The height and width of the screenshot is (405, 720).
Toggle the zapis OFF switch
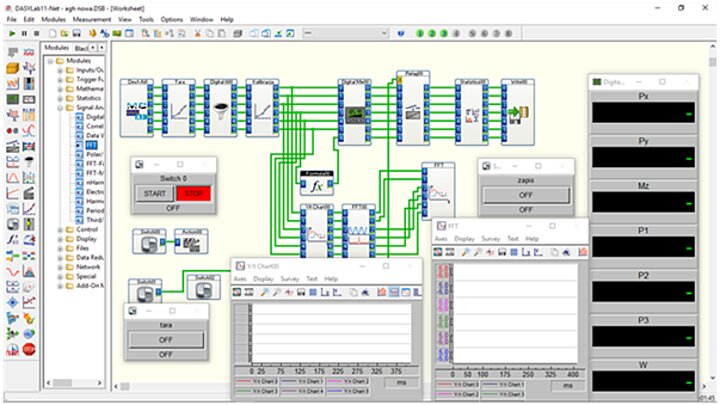524,196
